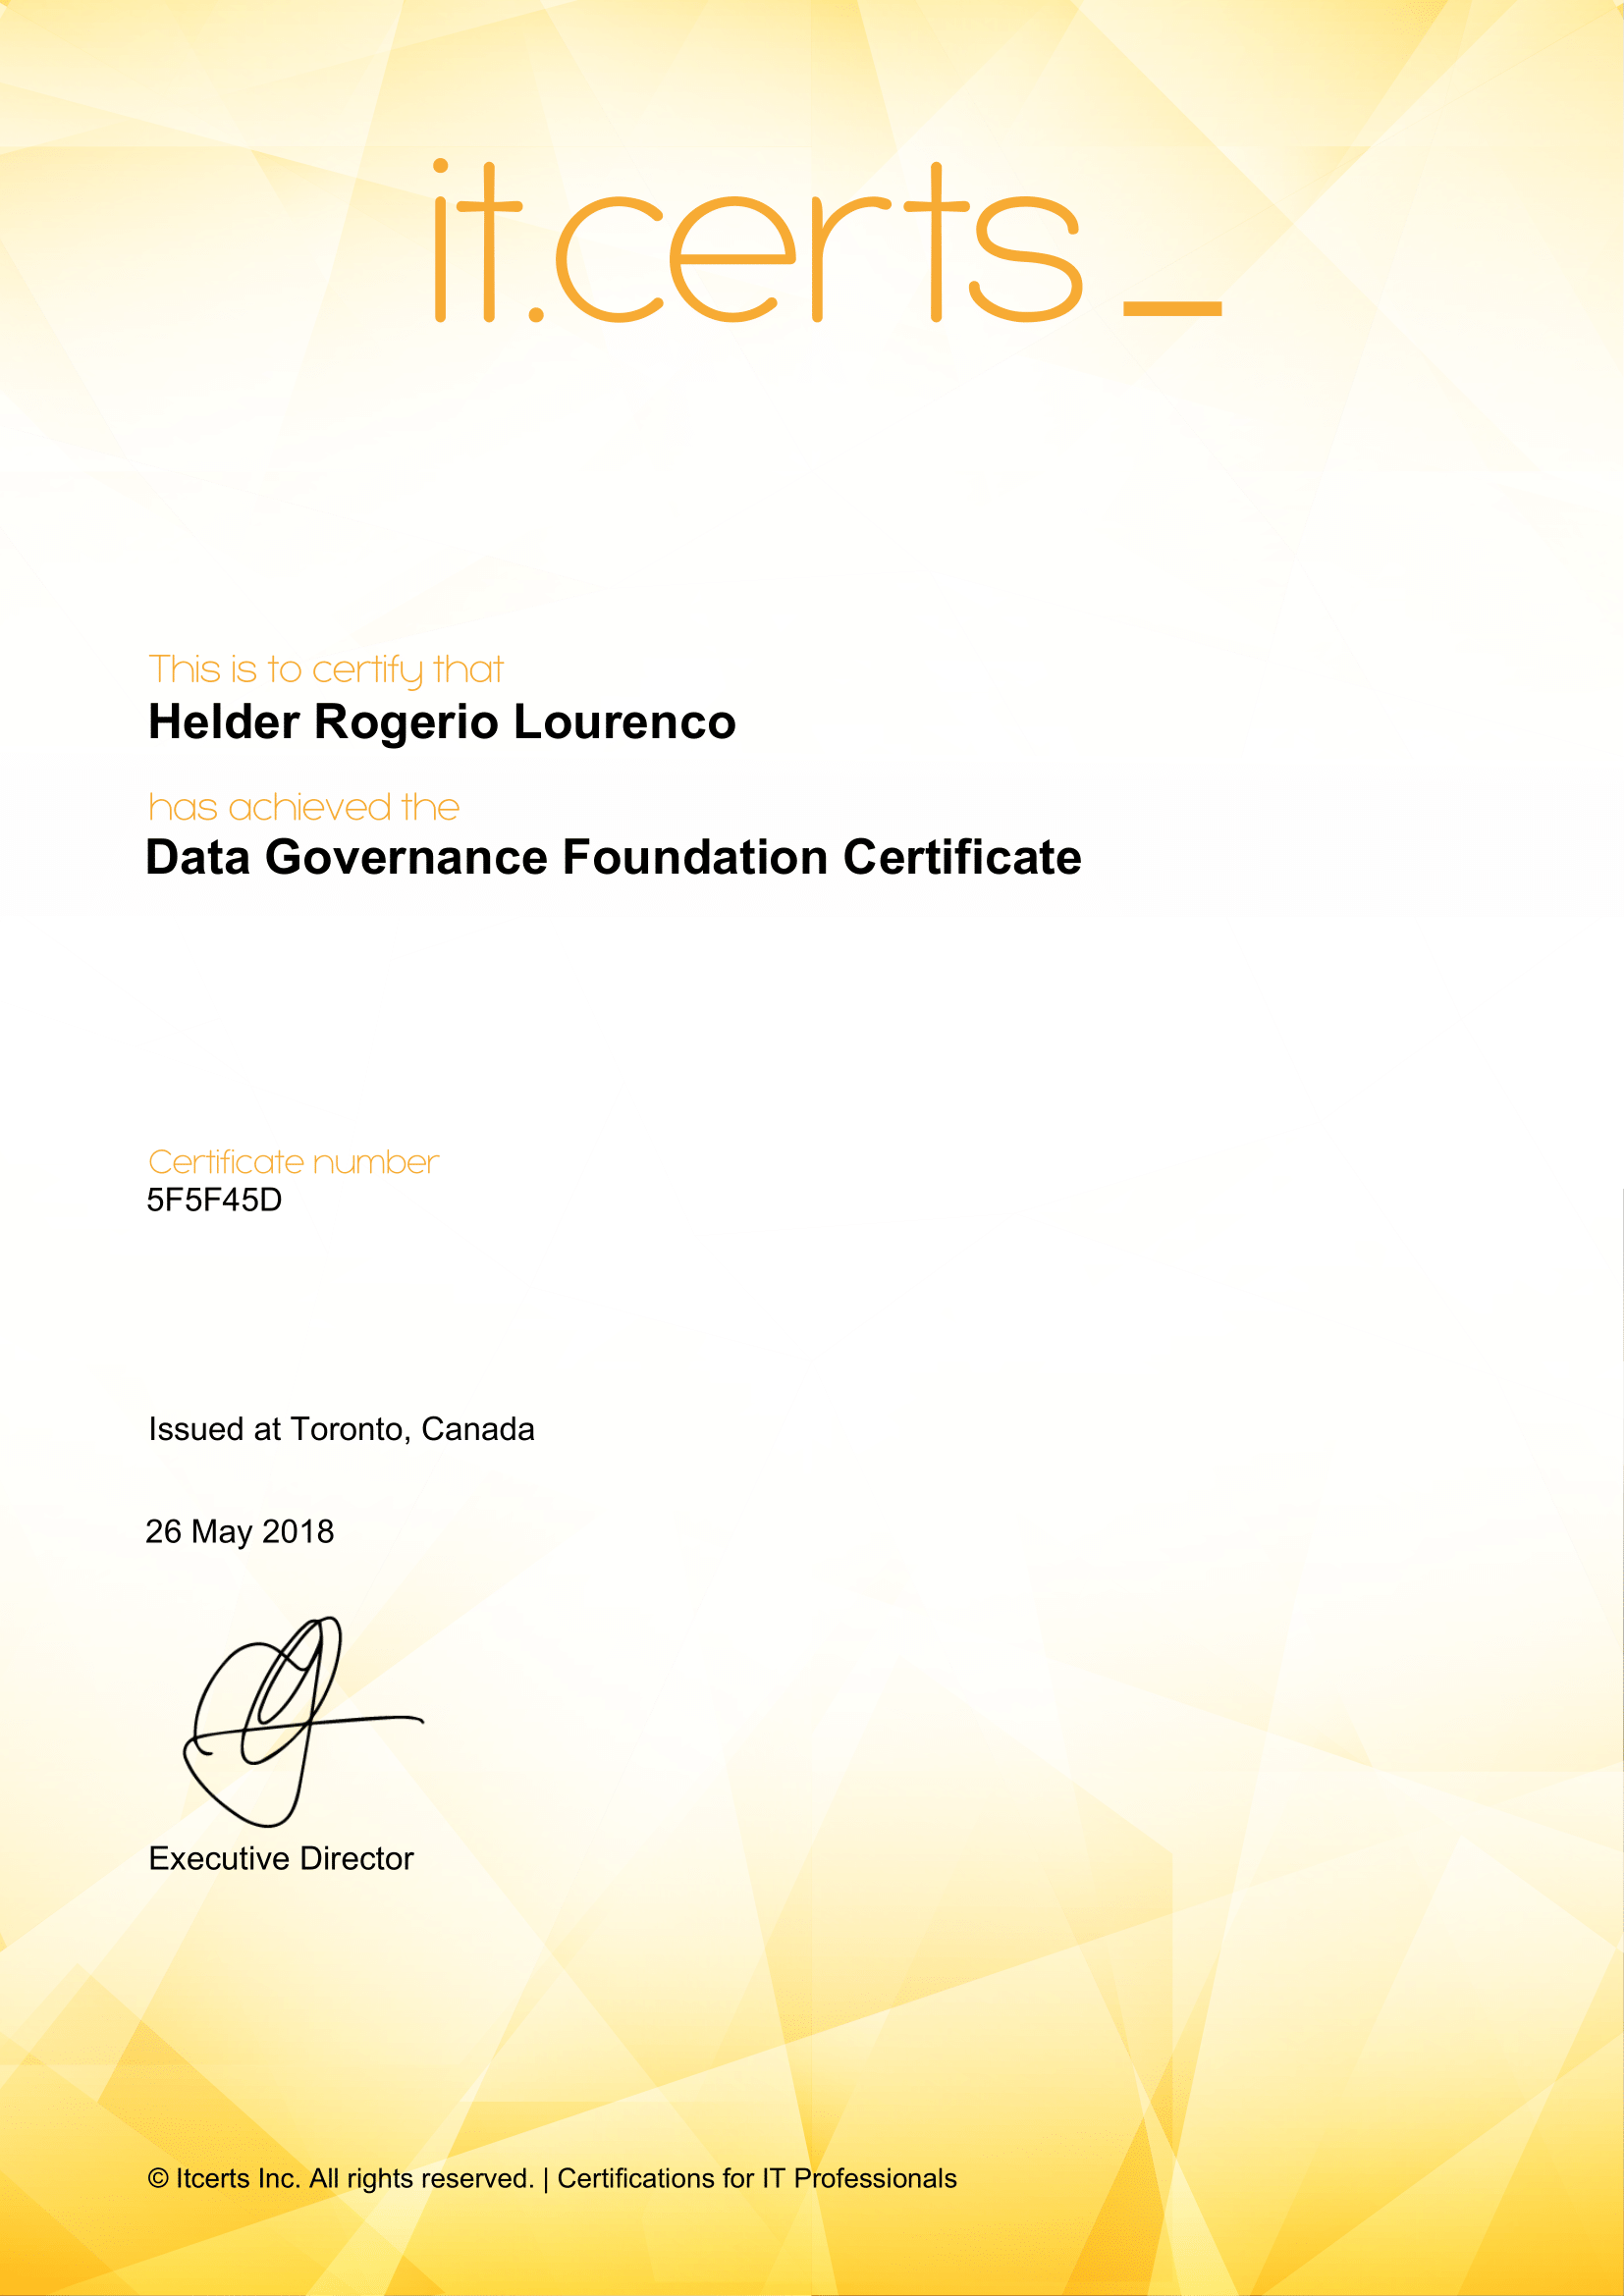Click the word 'Foundation' in the title
Screen dimensions: 1624x2296
click(x=695, y=858)
